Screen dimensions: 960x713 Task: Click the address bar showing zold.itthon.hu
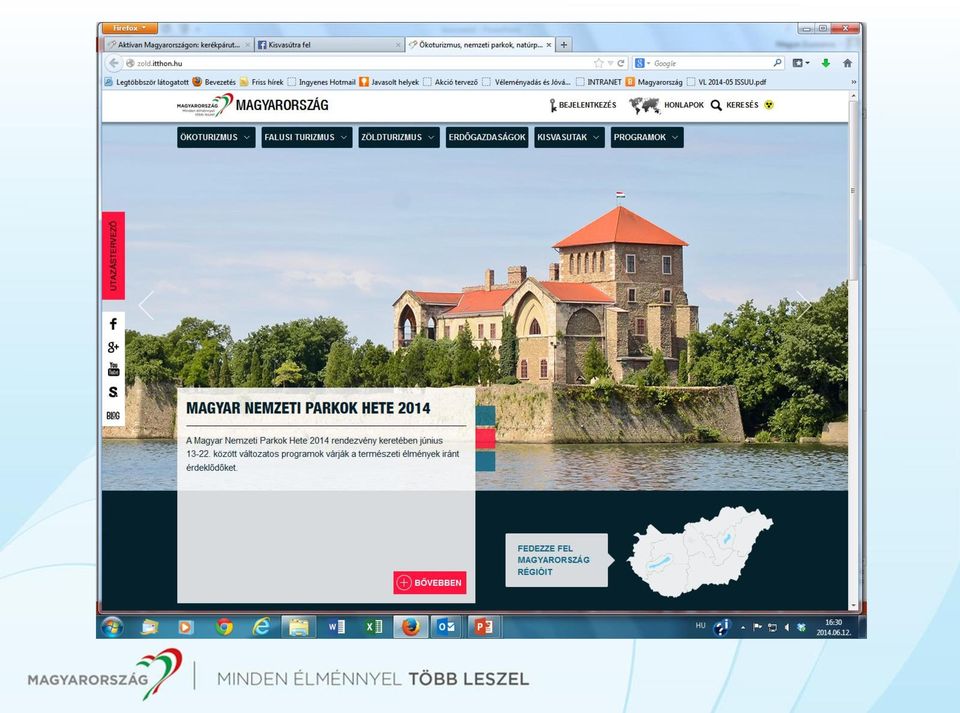tap(358, 63)
